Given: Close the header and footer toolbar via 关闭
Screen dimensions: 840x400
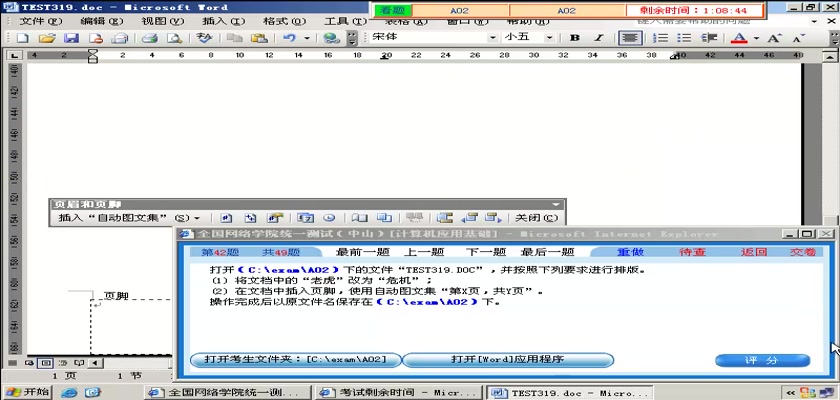Looking at the screenshot, I should 536,218.
